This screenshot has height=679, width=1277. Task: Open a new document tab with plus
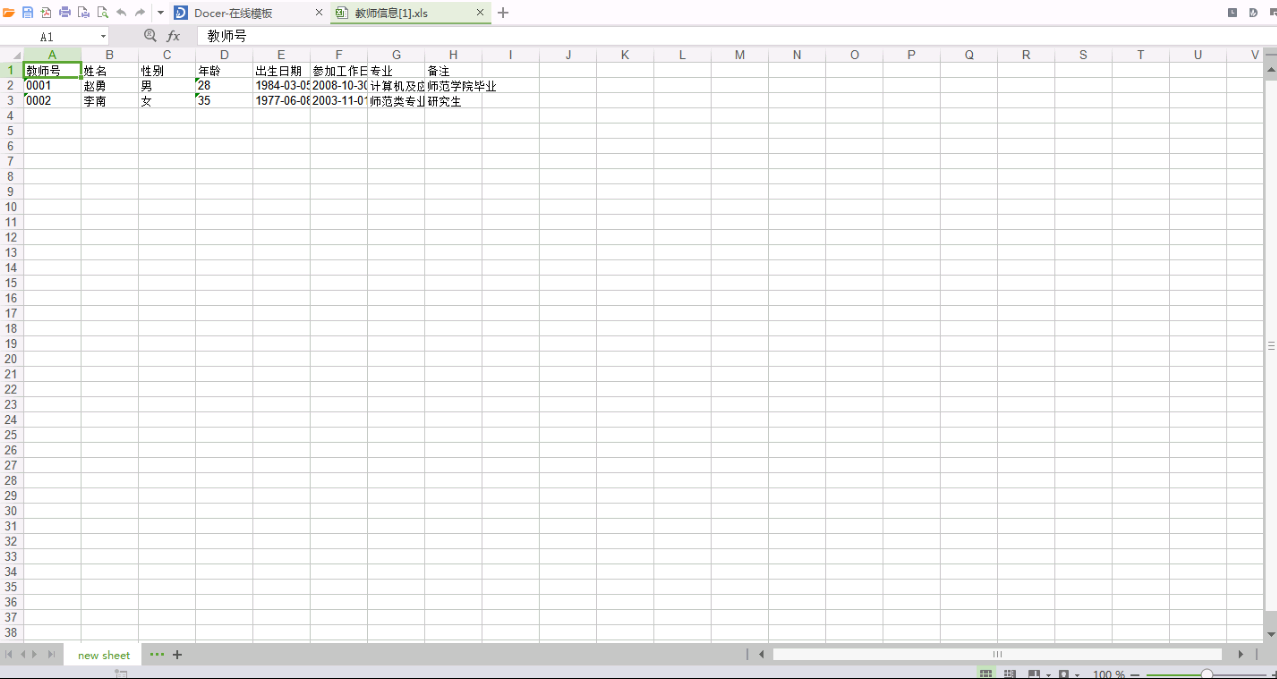click(x=503, y=13)
